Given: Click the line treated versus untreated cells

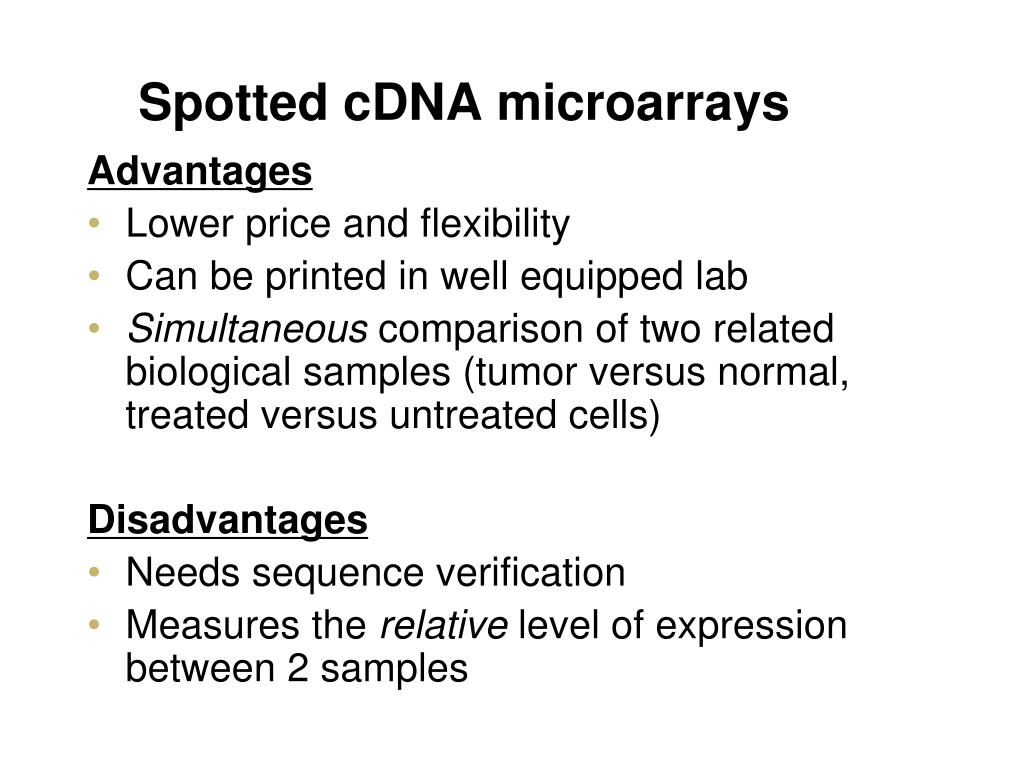Looking at the screenshot, I should click(392, 415).
